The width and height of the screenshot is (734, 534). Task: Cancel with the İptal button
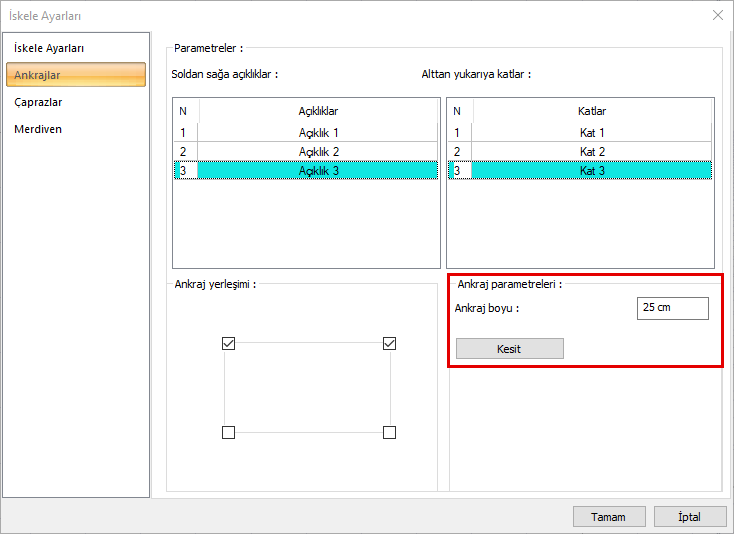pyautogui.click(x=690, y=517)
